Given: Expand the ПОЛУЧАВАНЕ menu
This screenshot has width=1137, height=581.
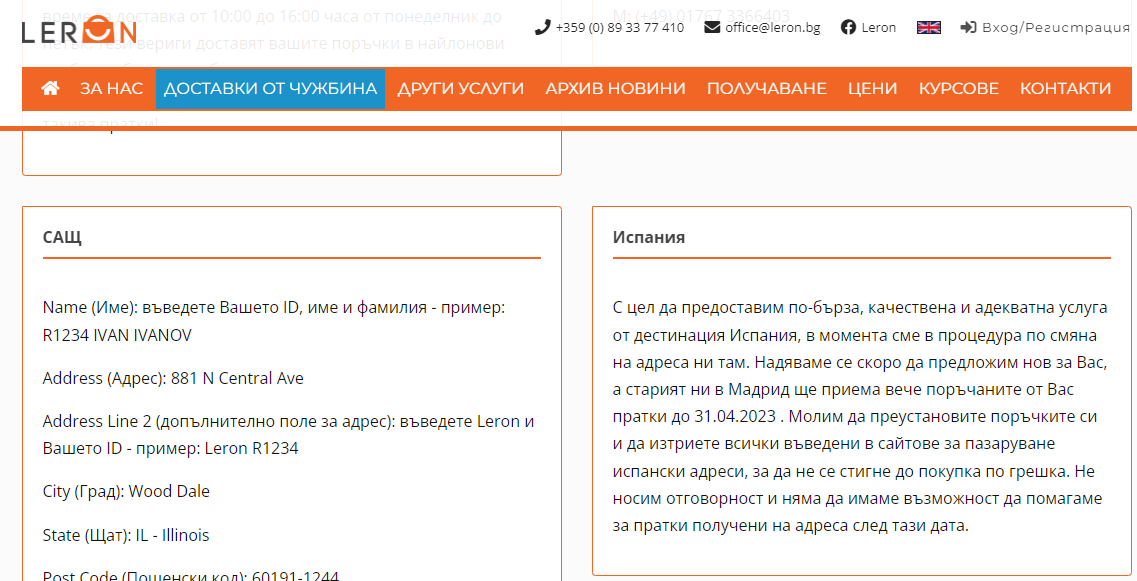Looking at the screenshot, I should point(766,89).
